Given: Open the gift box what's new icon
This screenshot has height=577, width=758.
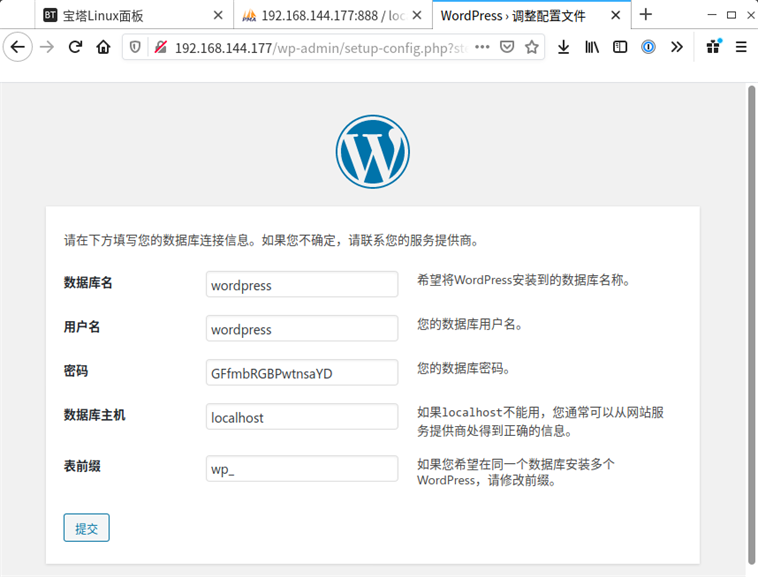Looking at the screenshot, I should pos(714,47).
